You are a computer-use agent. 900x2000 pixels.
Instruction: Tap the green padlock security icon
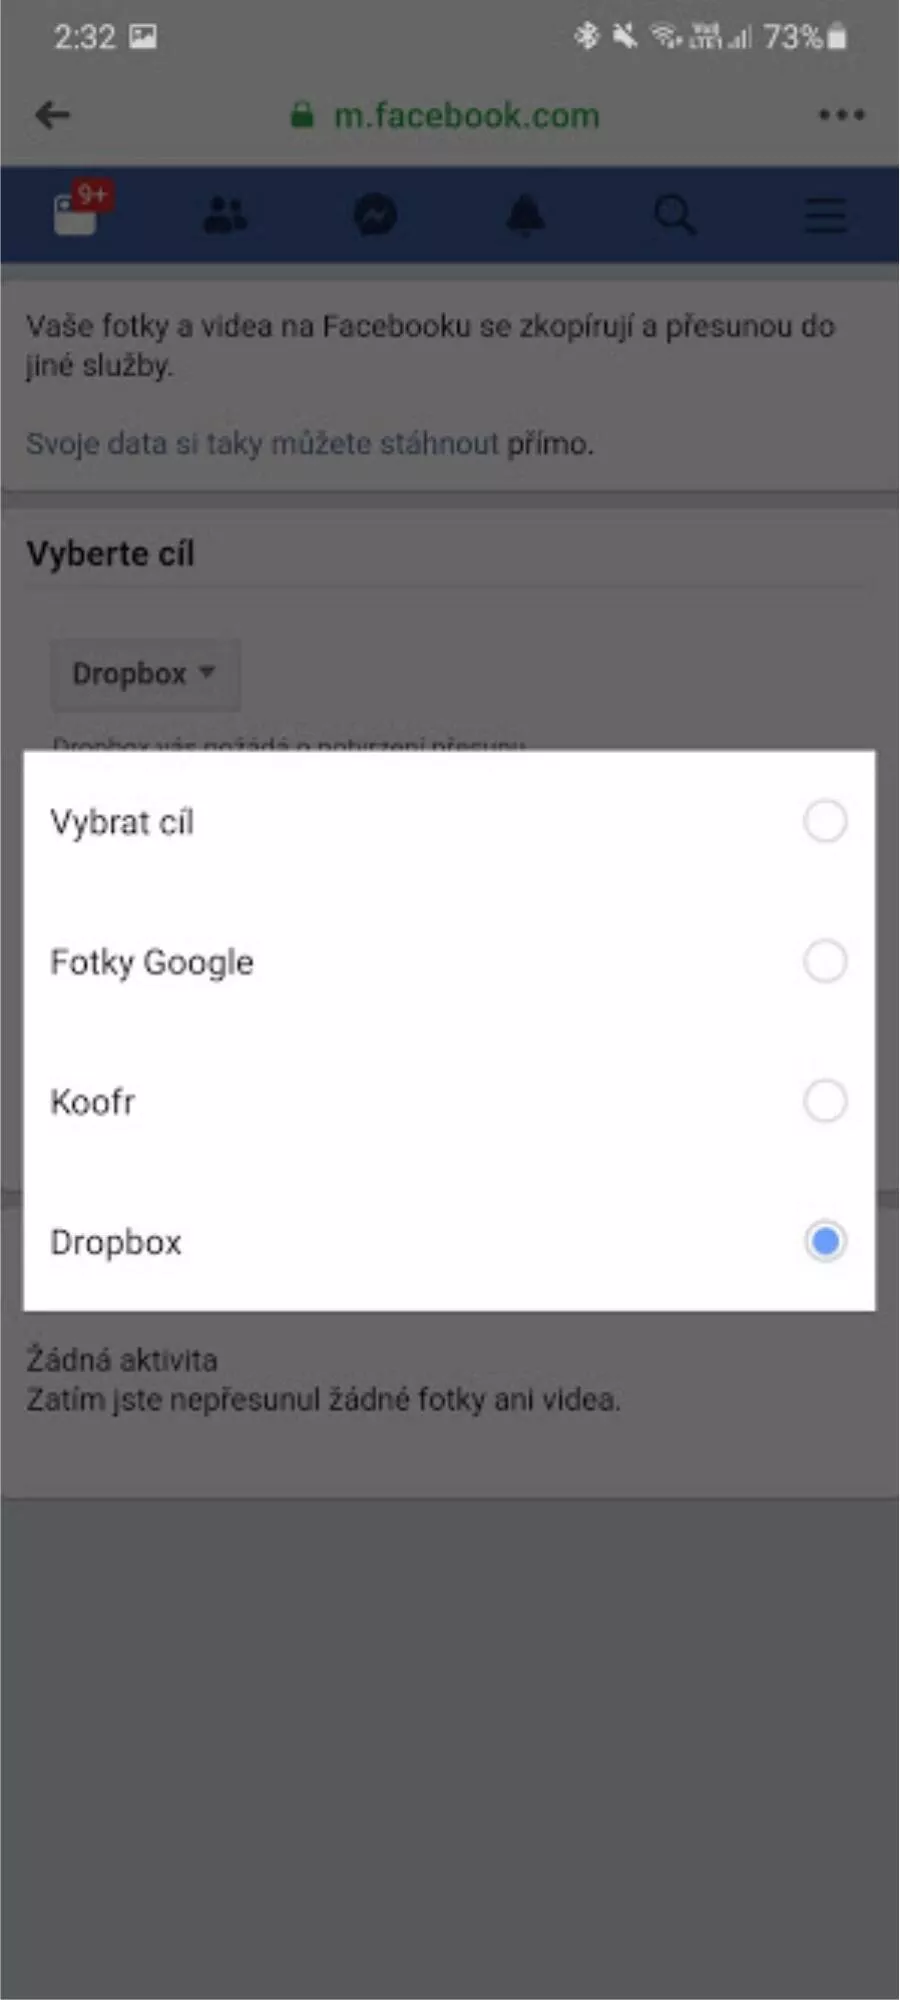[x=302, y=115]
